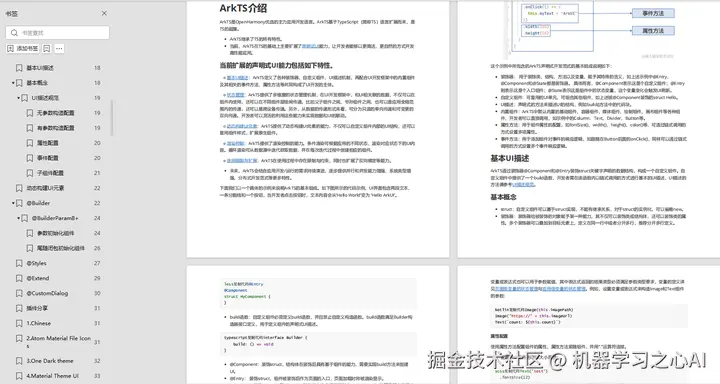Open the 3.One Dark theme bookmark
The height and width of the screenshot is (384, 720).
click(x=50, y=361)
